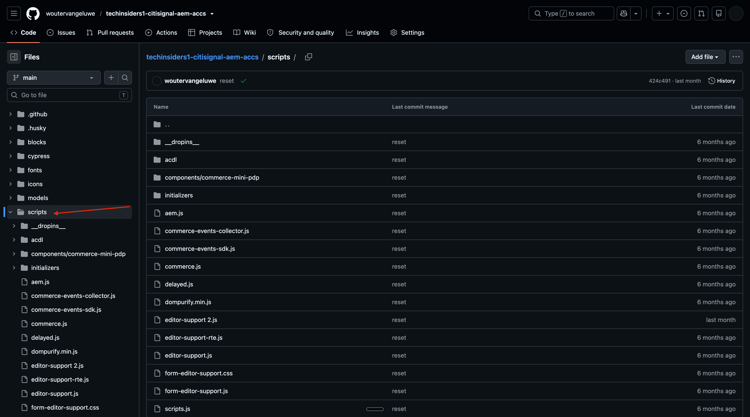The width and height of the screenshot is (750, 417).
Task: Click folder icon of initializers row
Action: [x=157, y=195]
